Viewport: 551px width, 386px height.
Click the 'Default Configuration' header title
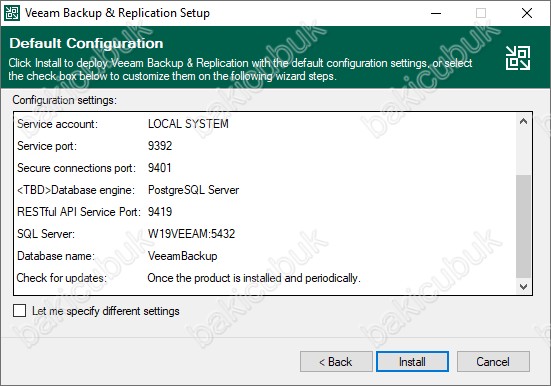86,43
